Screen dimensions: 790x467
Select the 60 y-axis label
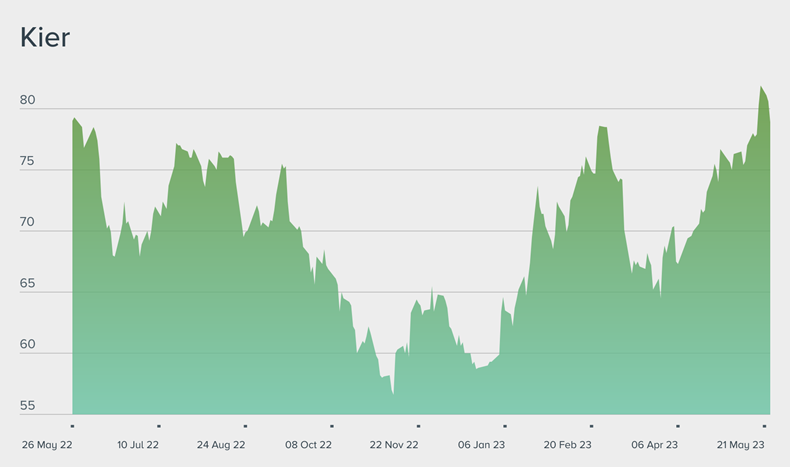tap(27, 345)
